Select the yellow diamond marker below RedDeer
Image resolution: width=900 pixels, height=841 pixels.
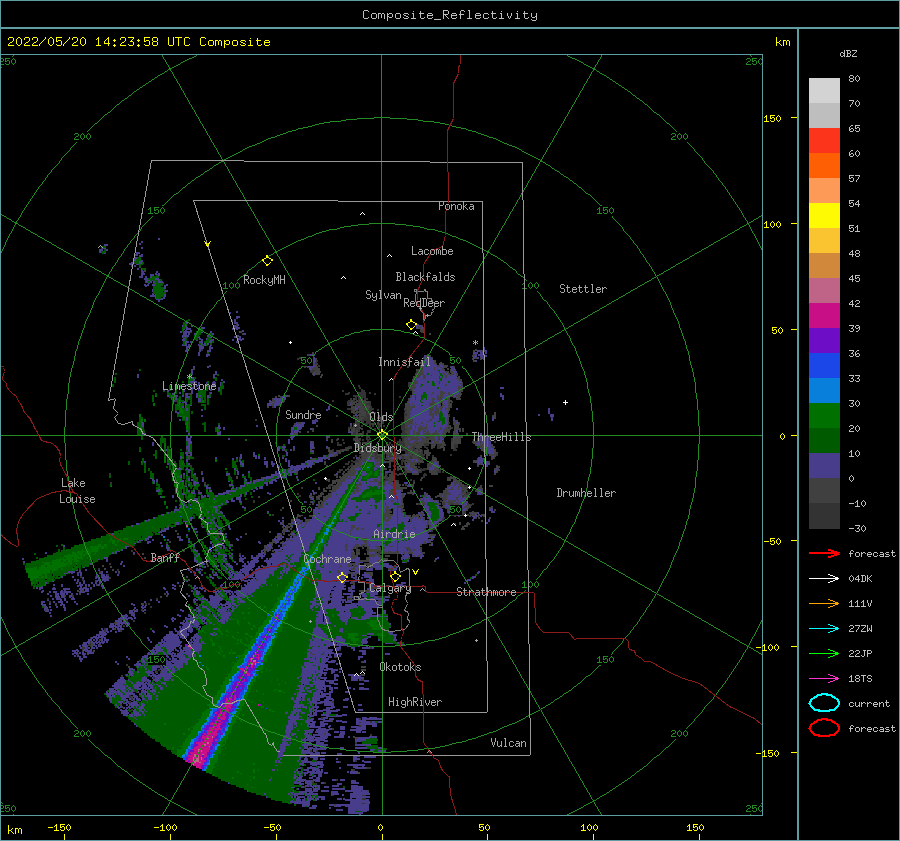coord(412,325)
